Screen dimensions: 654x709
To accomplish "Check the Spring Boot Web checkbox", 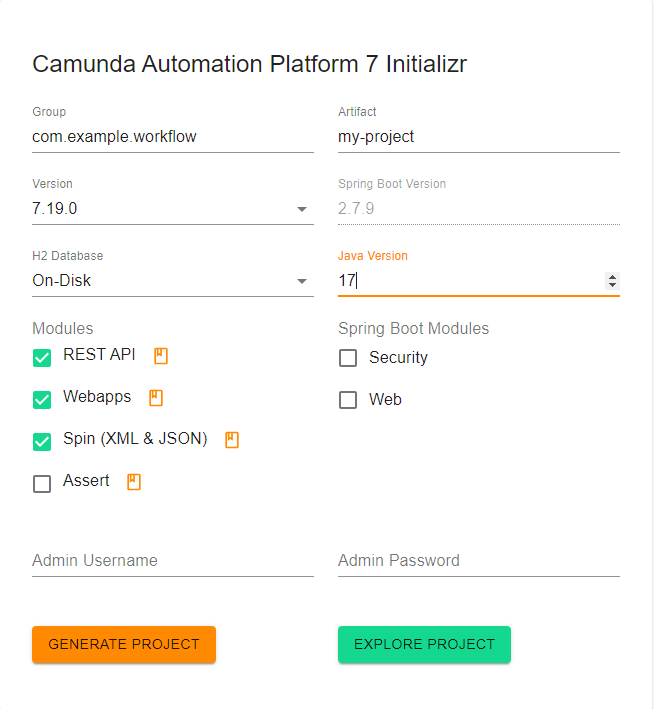I will [348, 400].
